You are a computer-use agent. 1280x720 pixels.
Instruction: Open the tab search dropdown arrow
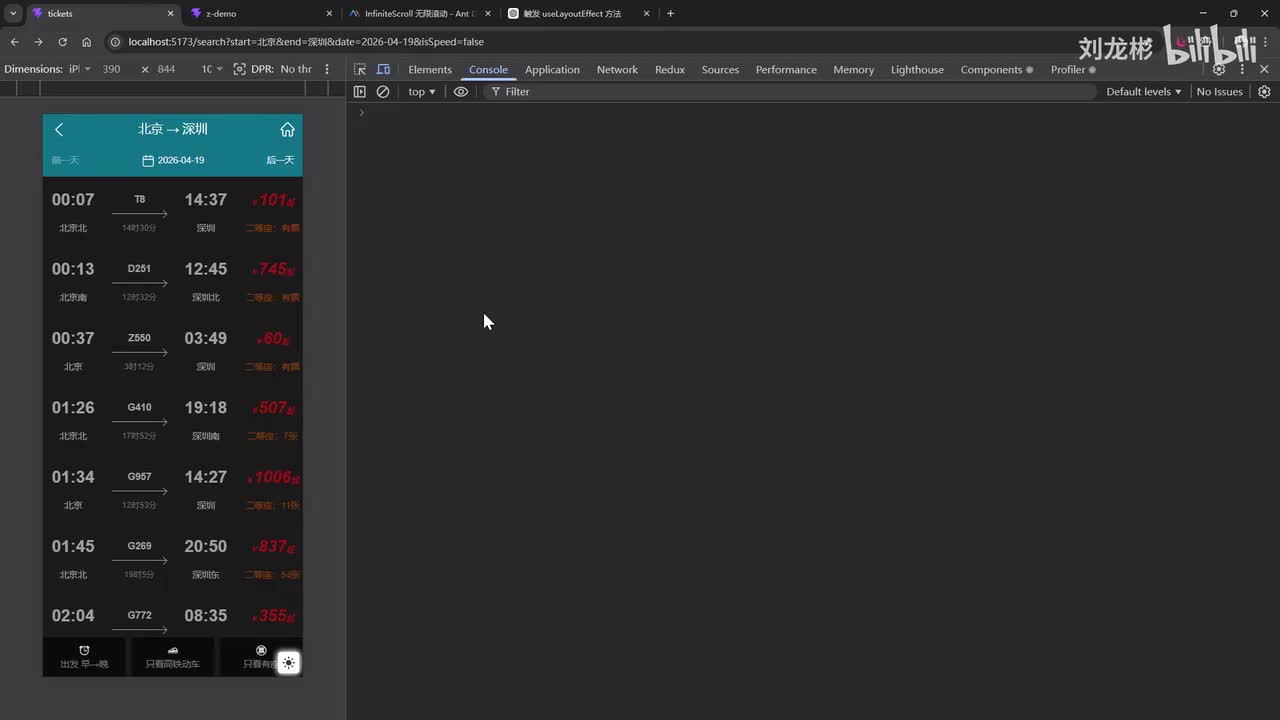click(x=13, y=14)
